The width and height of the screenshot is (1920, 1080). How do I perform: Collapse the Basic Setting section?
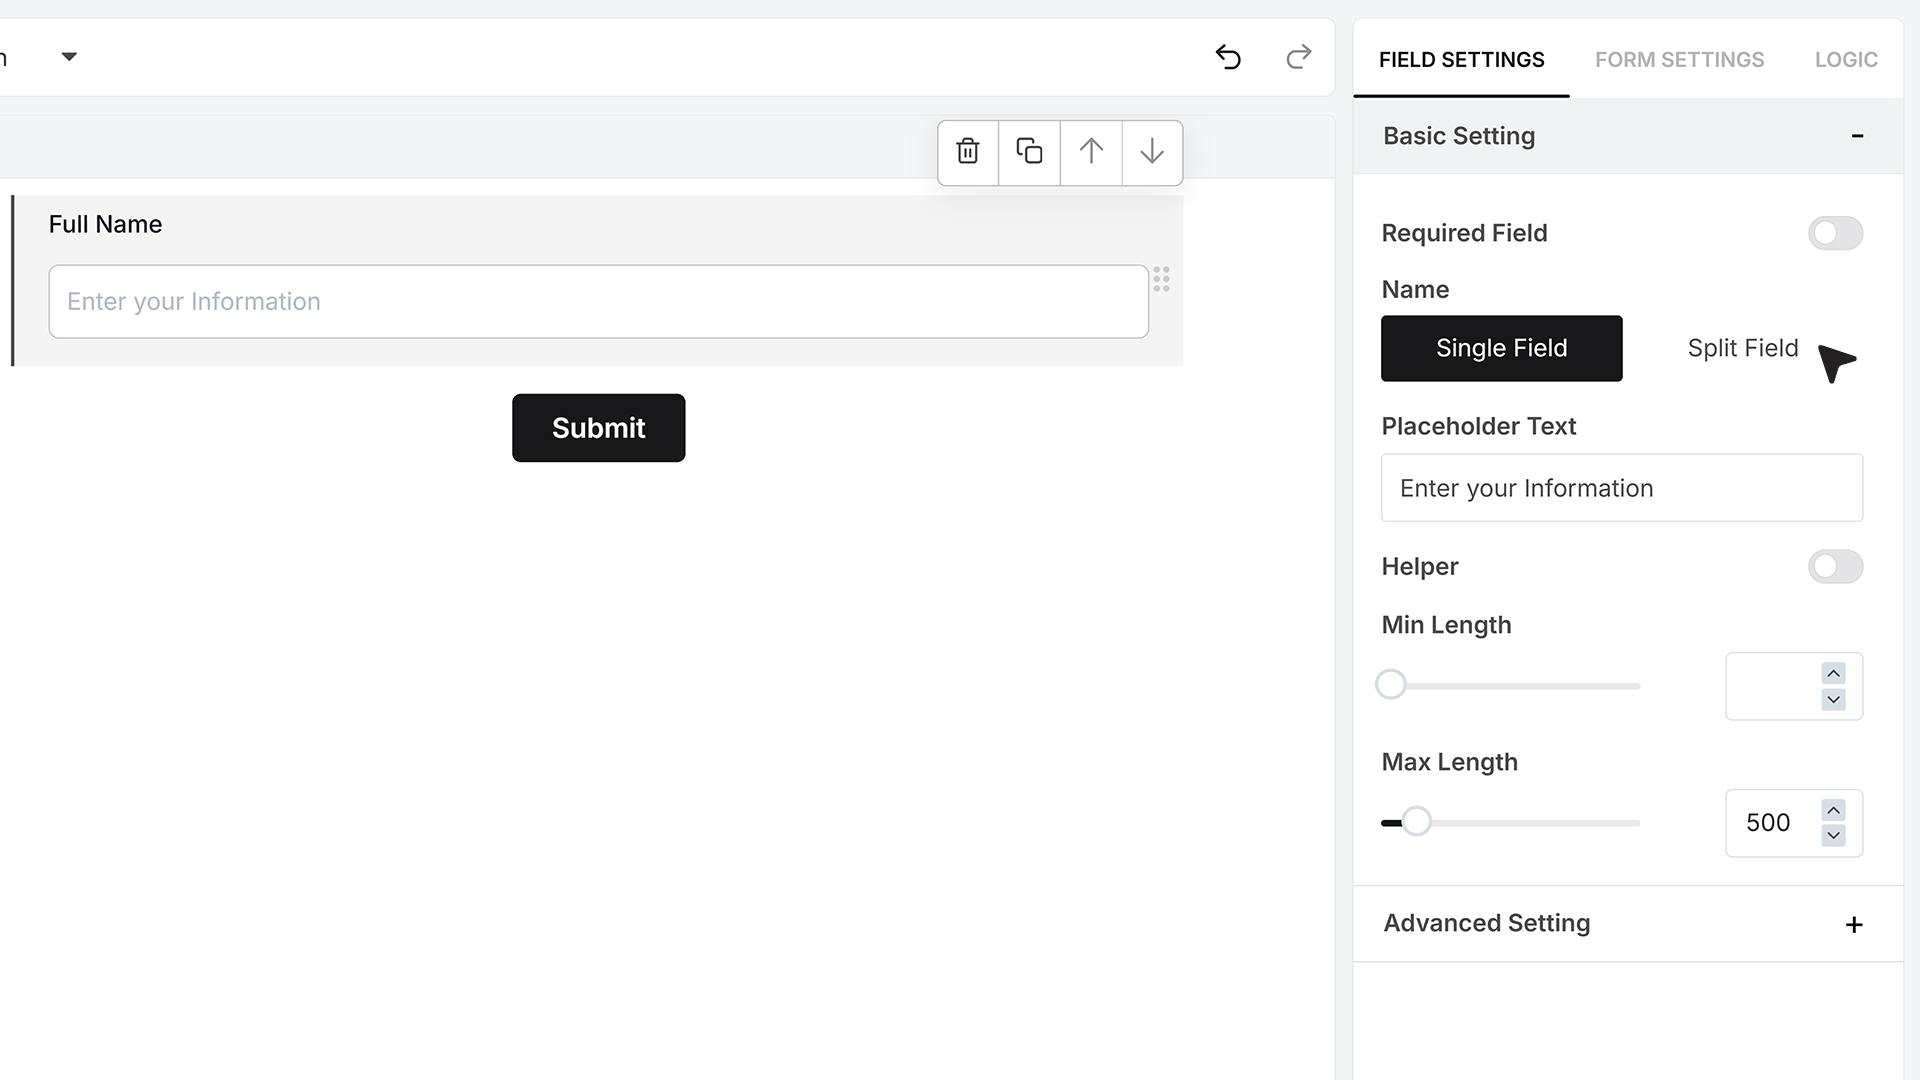click(1857, 136)
